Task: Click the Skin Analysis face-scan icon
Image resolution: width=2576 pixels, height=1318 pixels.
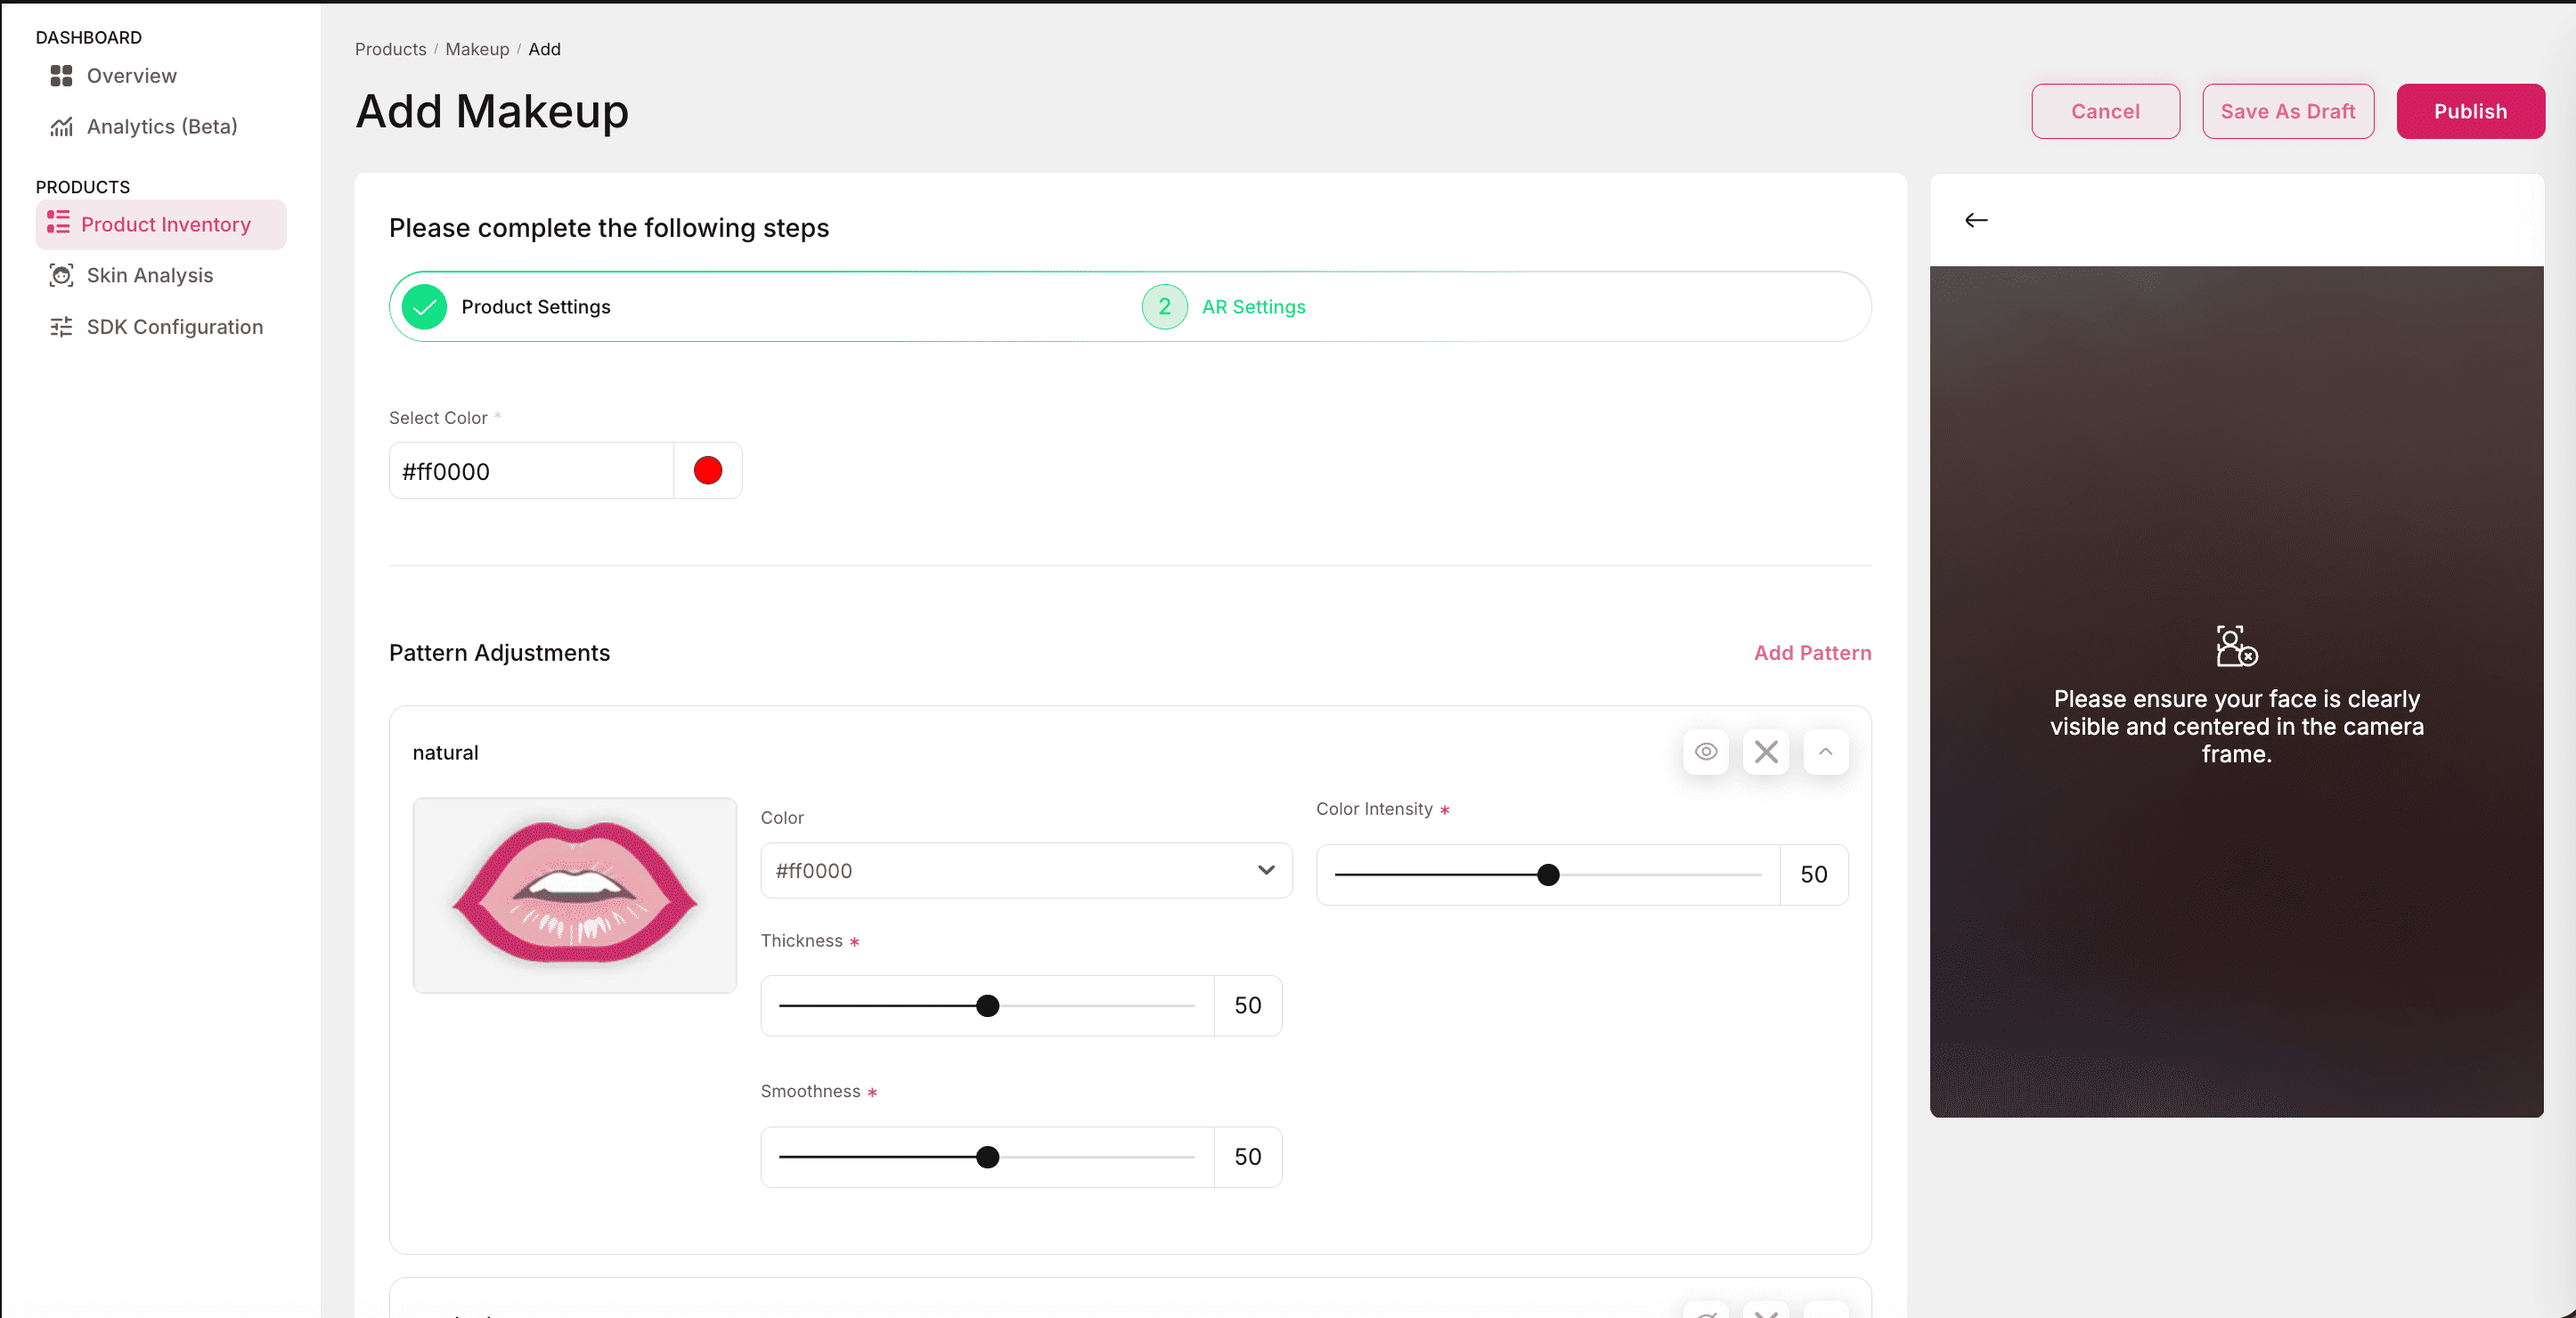Action: (x=61, y=275)
